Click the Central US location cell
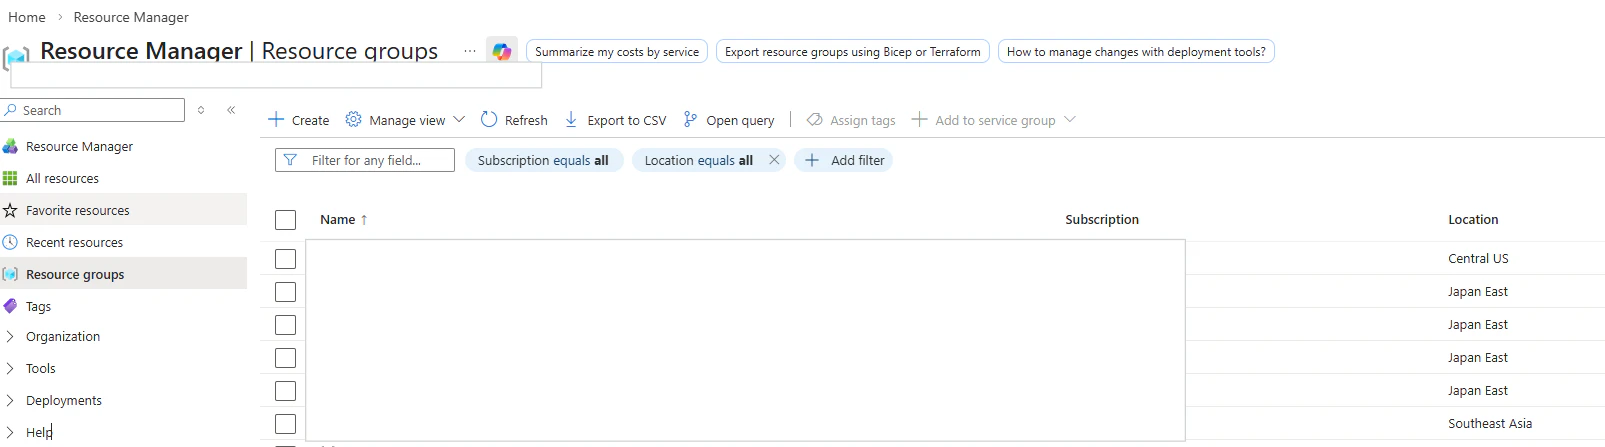 [1478, 259]
